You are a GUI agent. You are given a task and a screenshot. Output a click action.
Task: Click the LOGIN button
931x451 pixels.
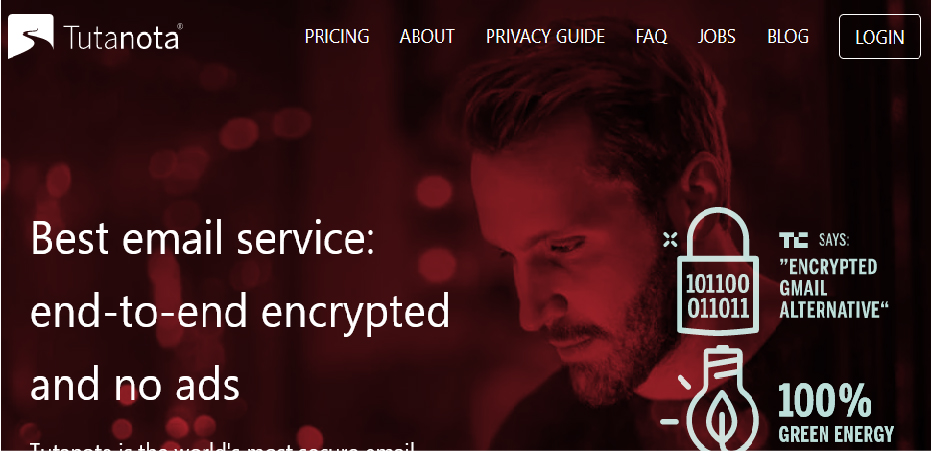tap(879, 37)
